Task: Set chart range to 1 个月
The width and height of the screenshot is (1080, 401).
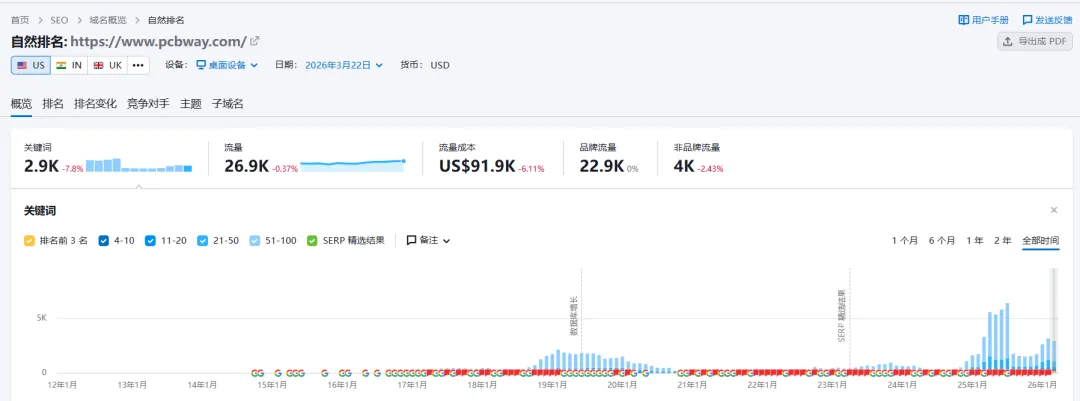Action: (x=905, y=240)
